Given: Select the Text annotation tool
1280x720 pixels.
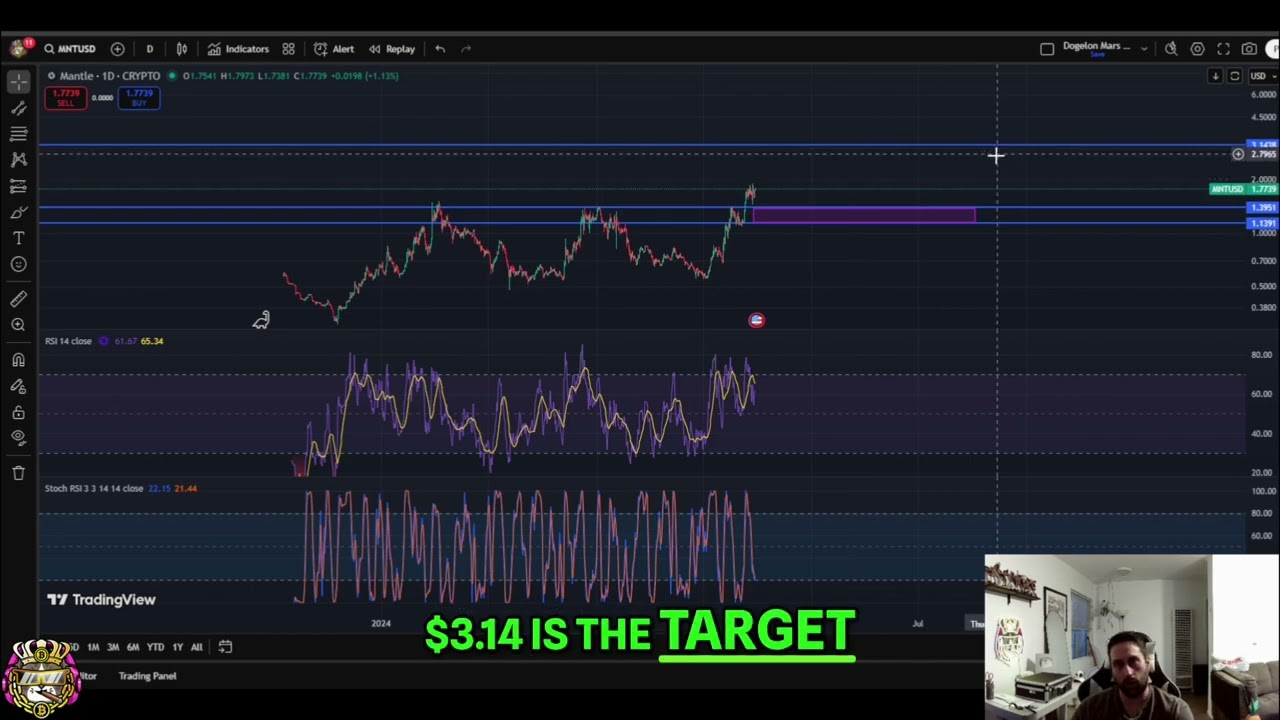Looking at the screenshot, I should (x=18, y=238).
